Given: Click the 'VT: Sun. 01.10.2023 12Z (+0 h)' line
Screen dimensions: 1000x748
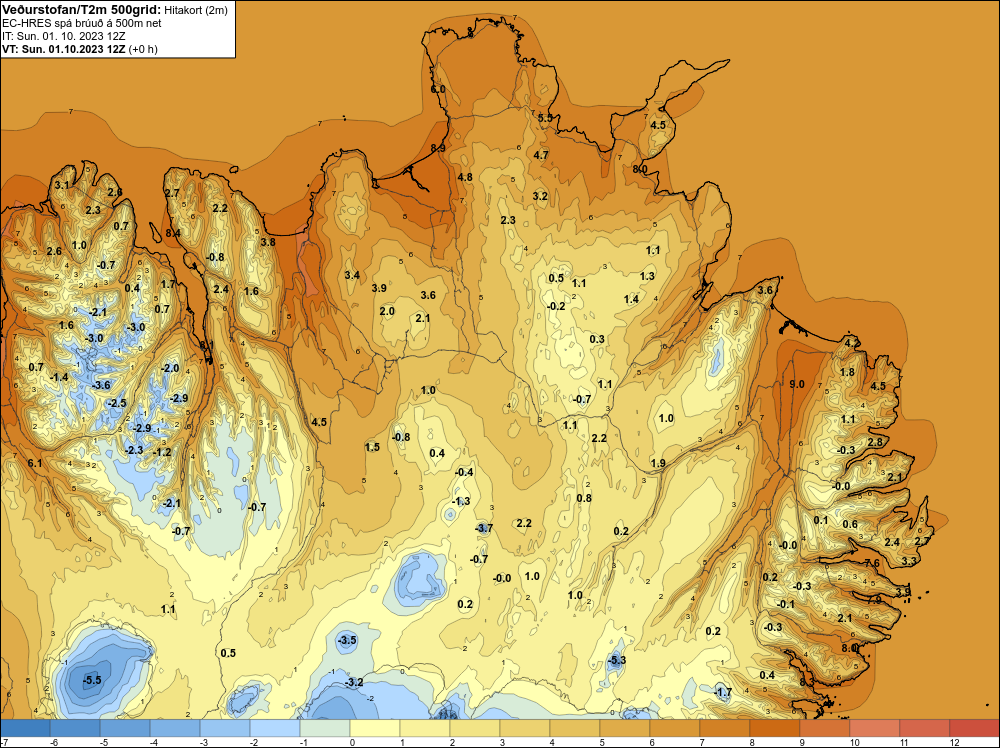Looking at the screenshot, I should pos(80,49).
